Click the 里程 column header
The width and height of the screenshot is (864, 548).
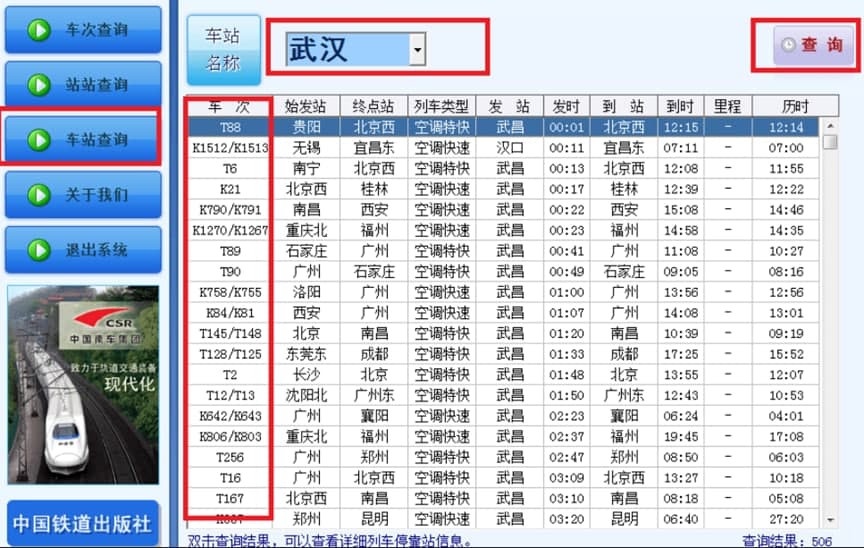[x=728, y=106]
